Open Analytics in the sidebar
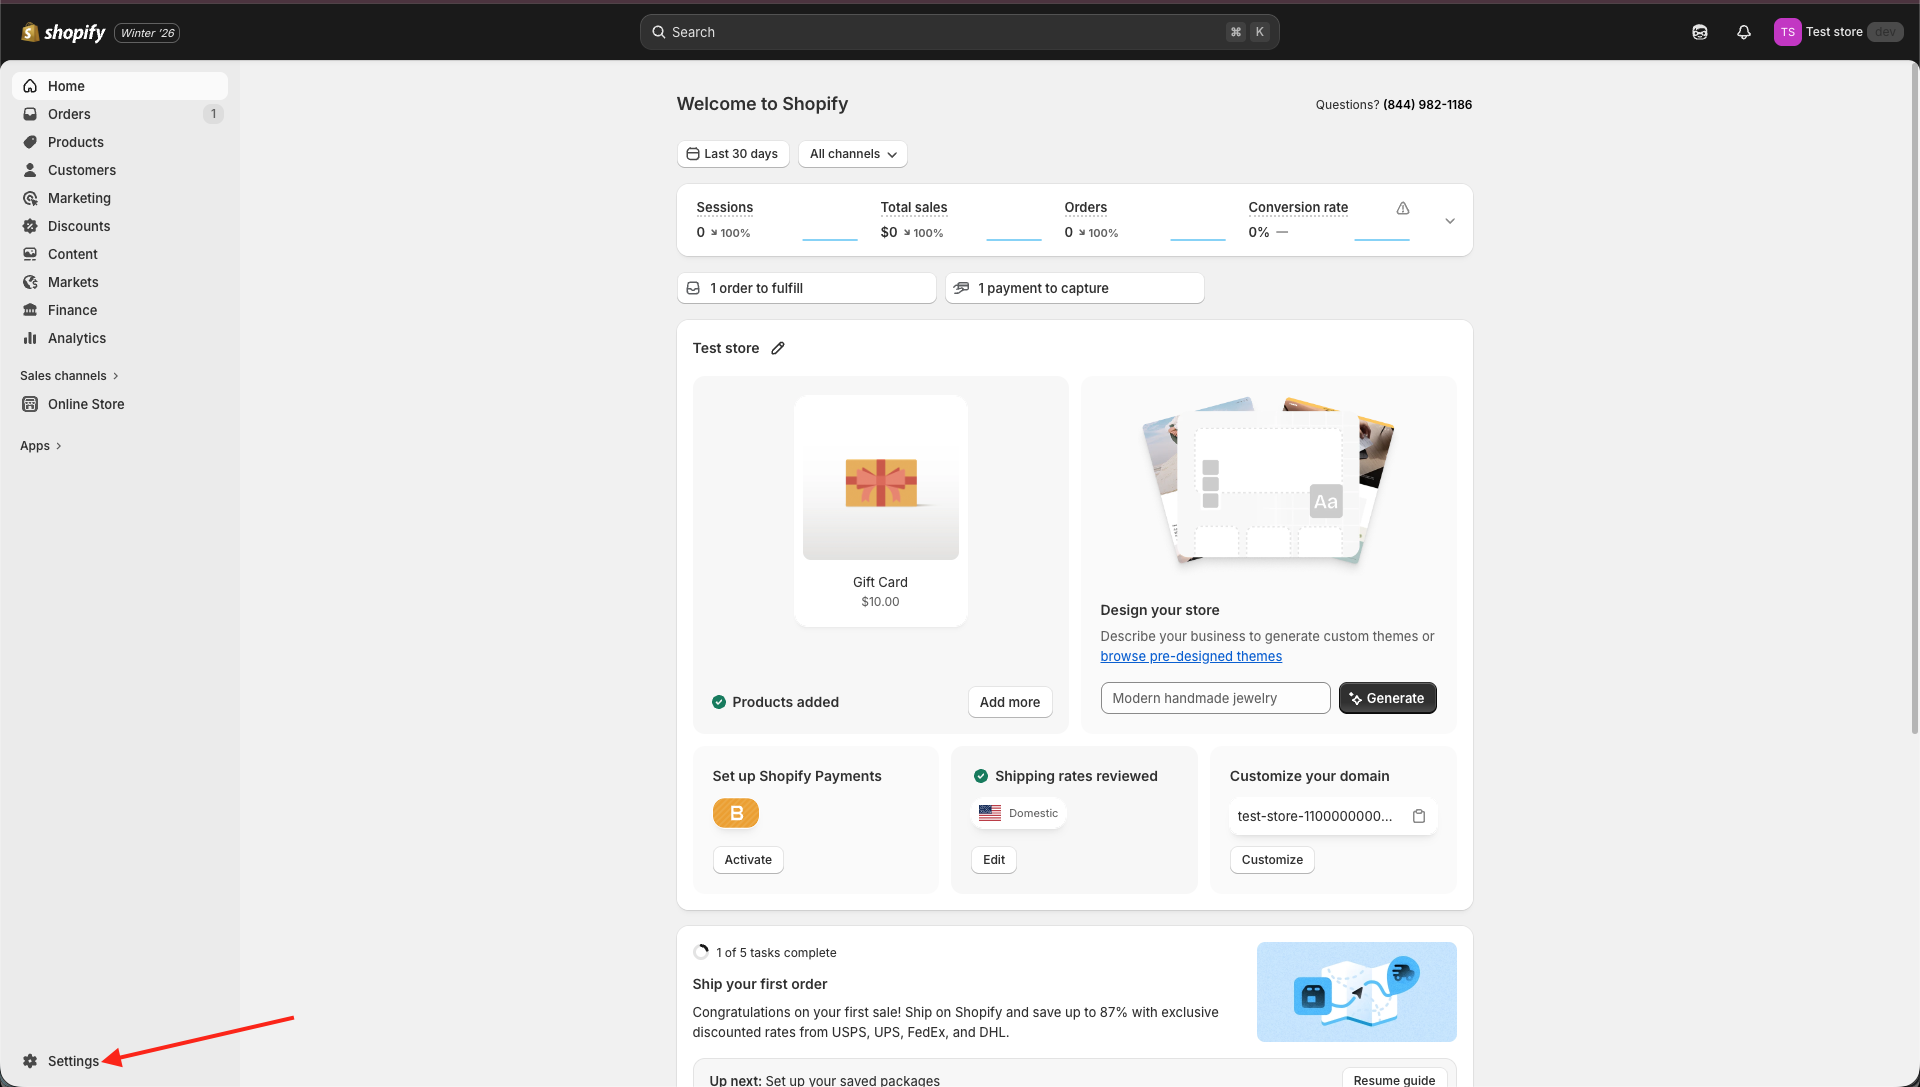1920x1087 pixels. tap(77, 338)
